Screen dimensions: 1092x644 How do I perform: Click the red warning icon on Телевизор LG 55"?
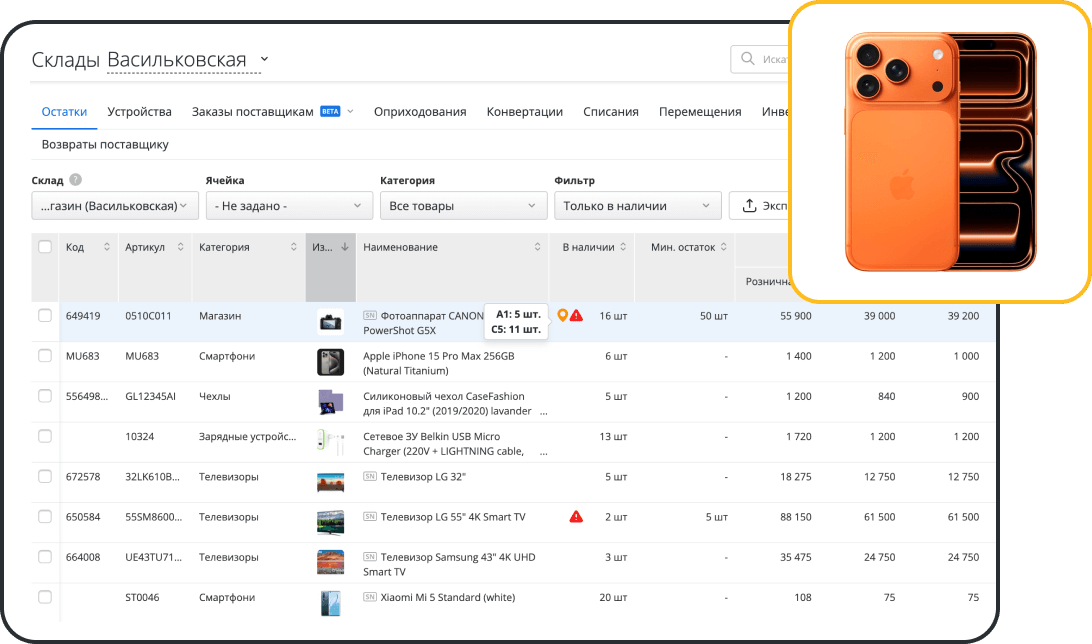click(575, 517)
